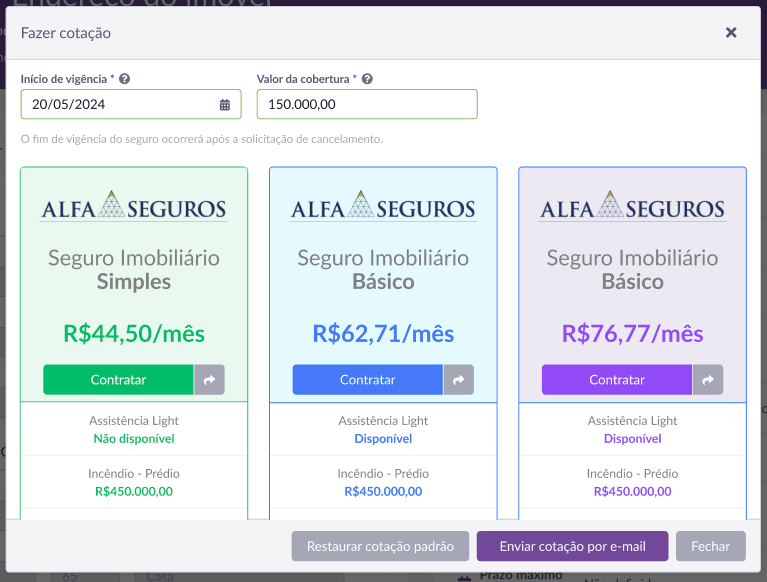Click Restaurar cotação padrão button
The width and height of the screenshot is (767, 582).
click(x=380, y=546)
